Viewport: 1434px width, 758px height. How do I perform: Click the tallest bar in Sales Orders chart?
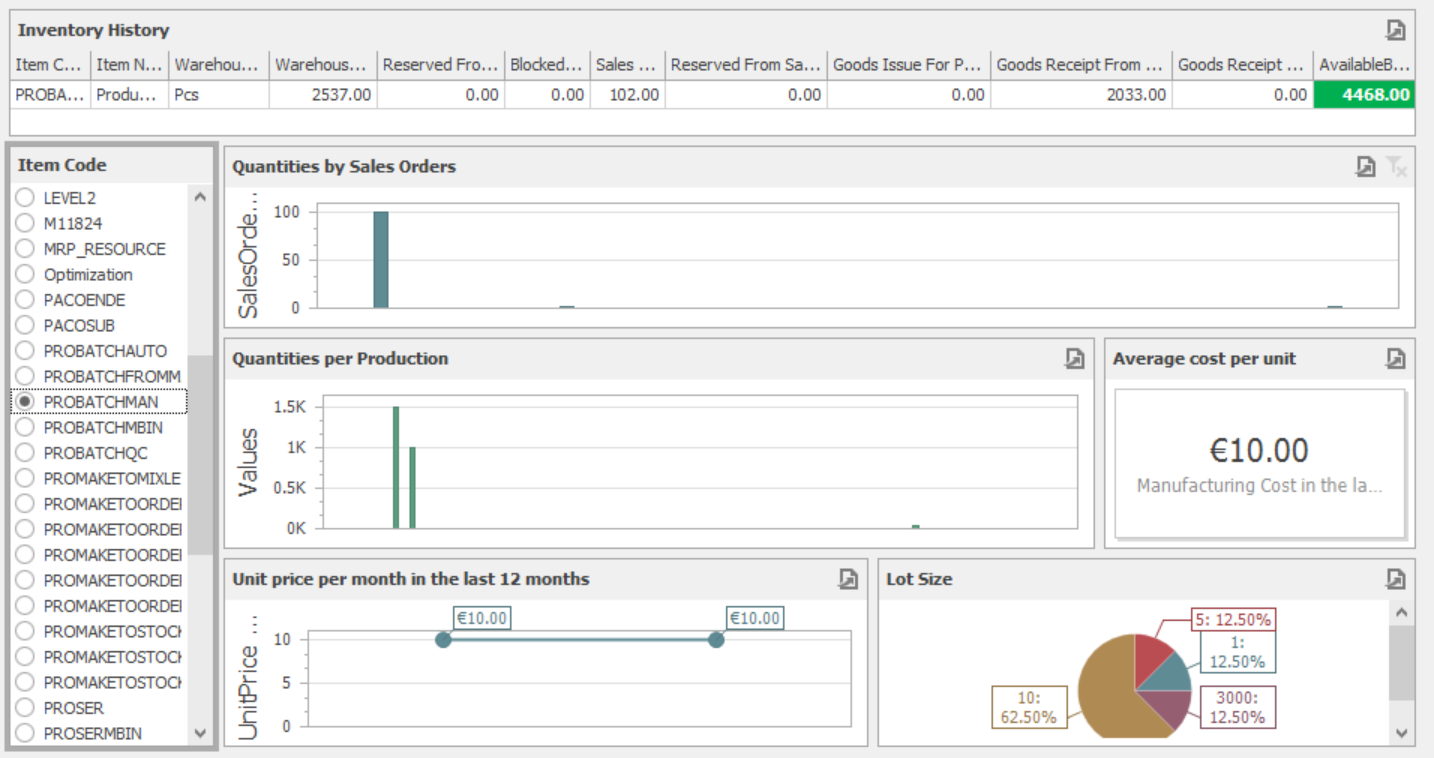click(x=380, y=260)
